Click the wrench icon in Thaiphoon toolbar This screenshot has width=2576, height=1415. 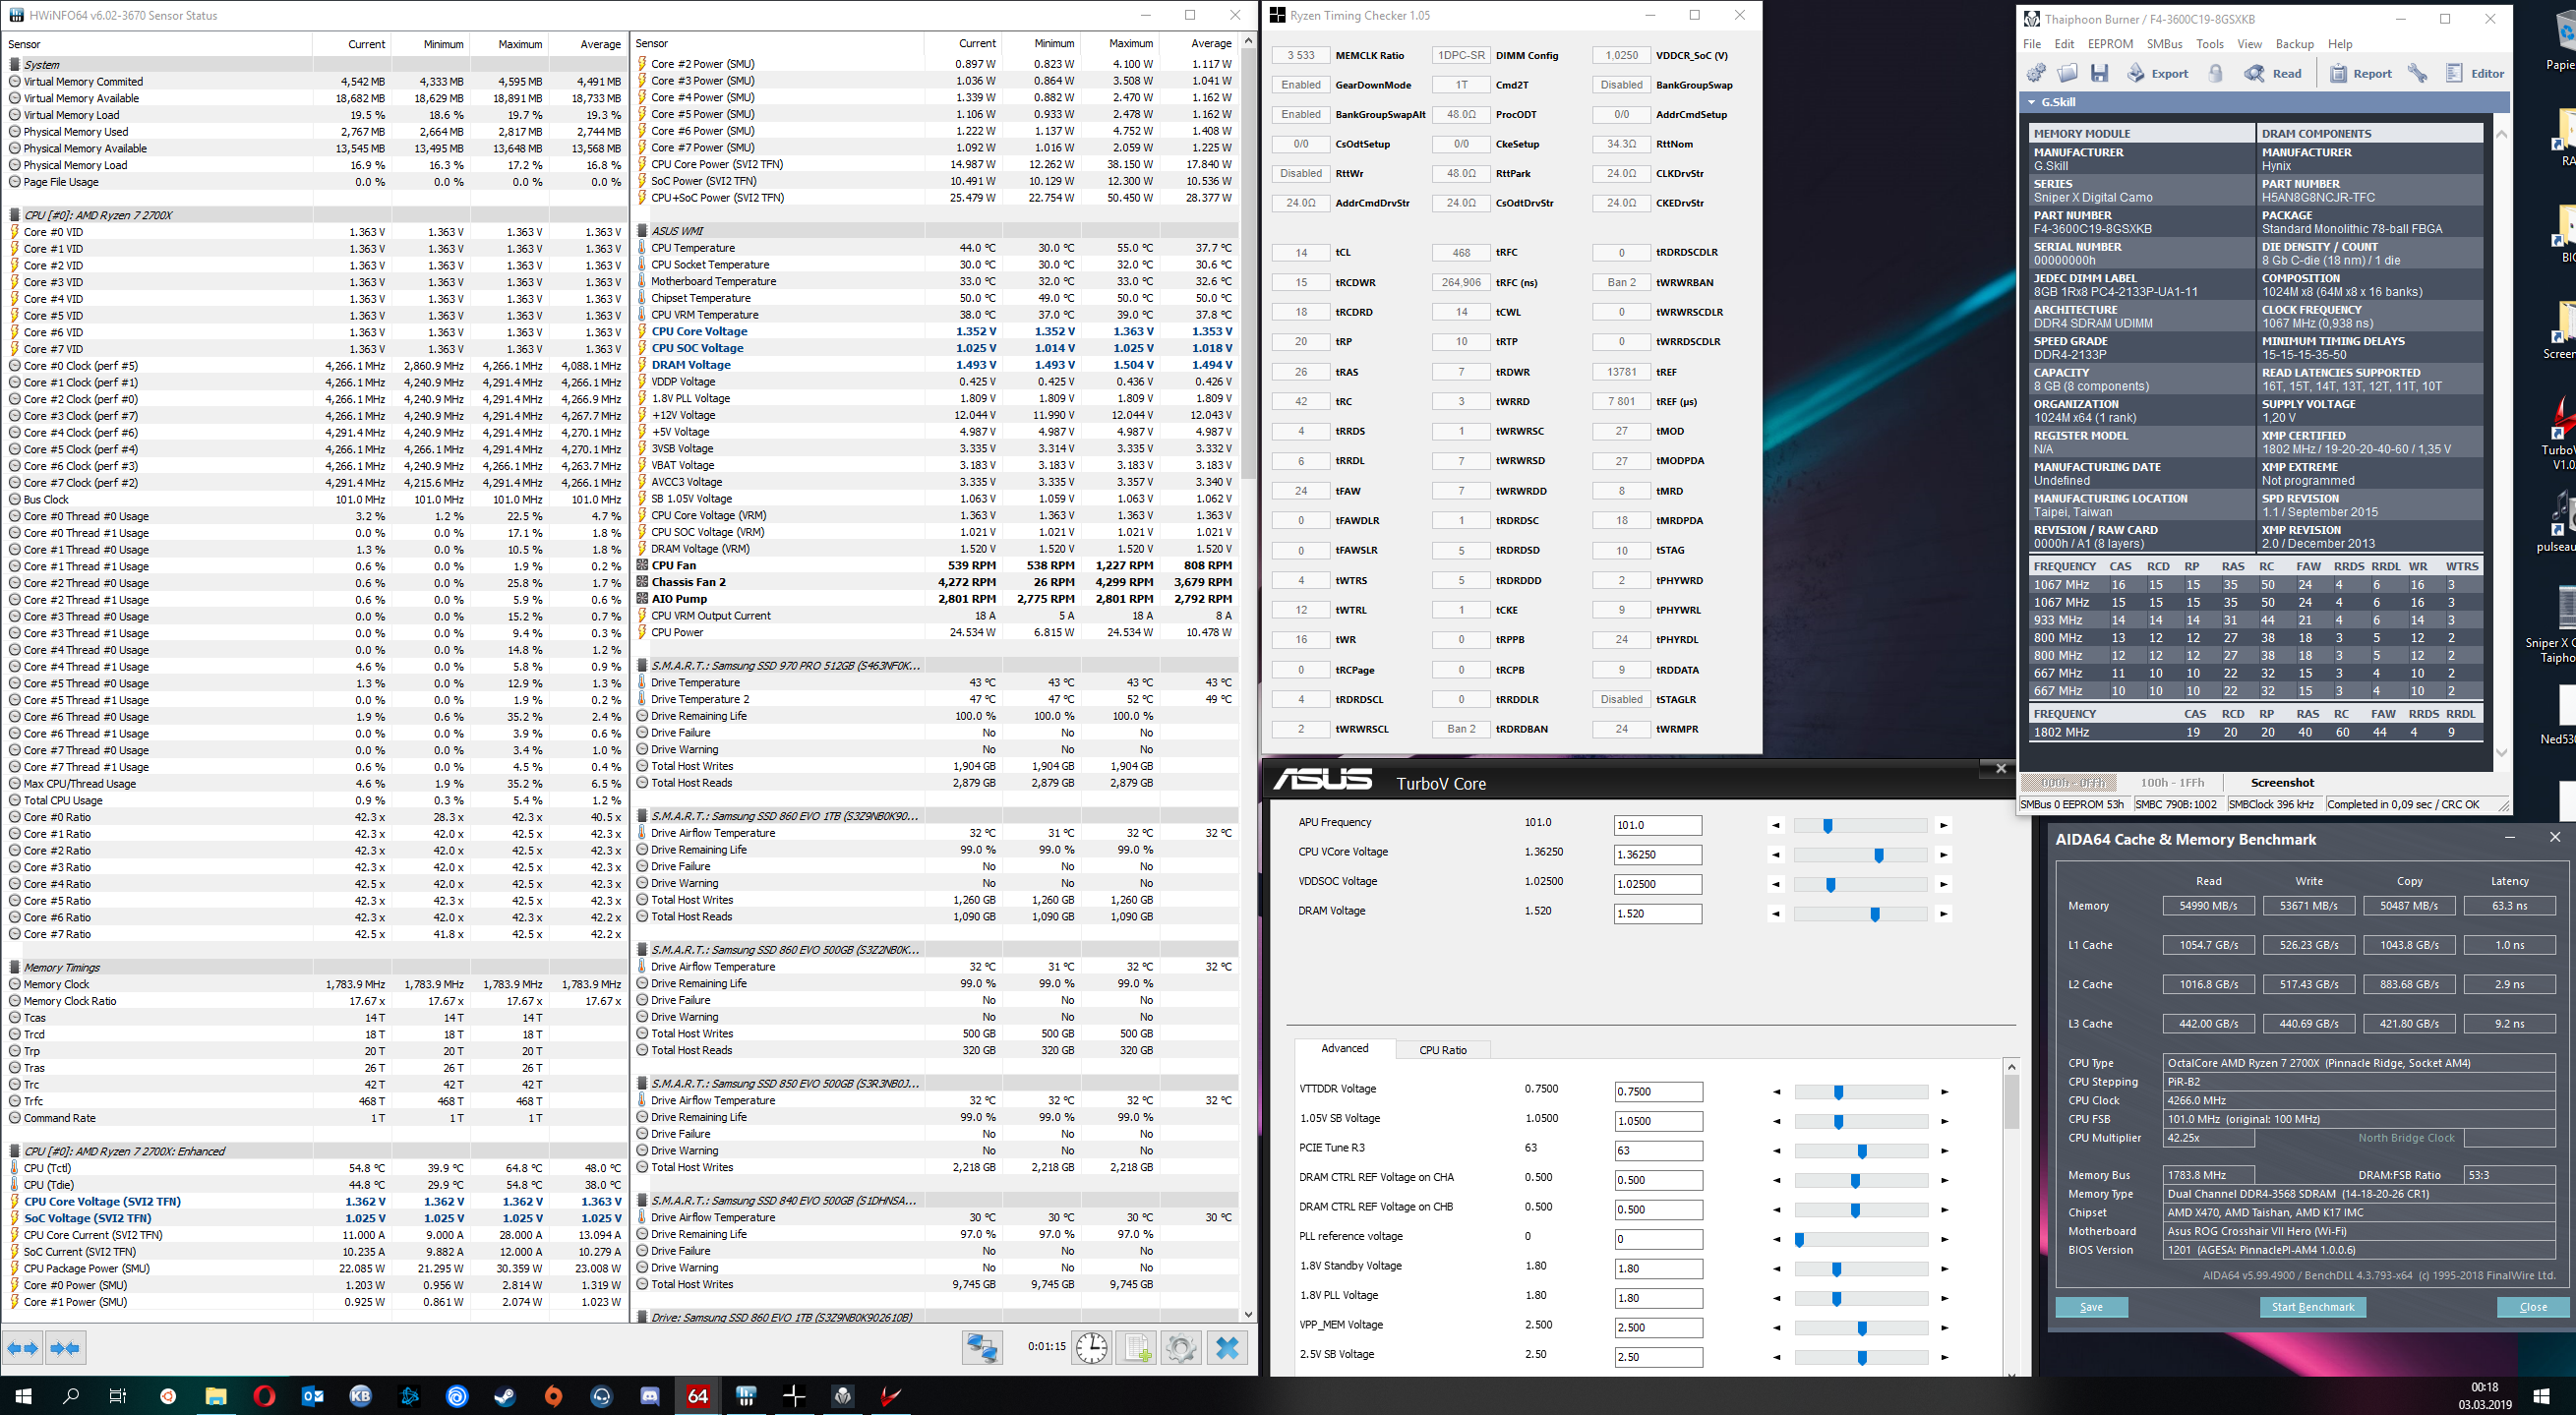tap(2417, 73)
